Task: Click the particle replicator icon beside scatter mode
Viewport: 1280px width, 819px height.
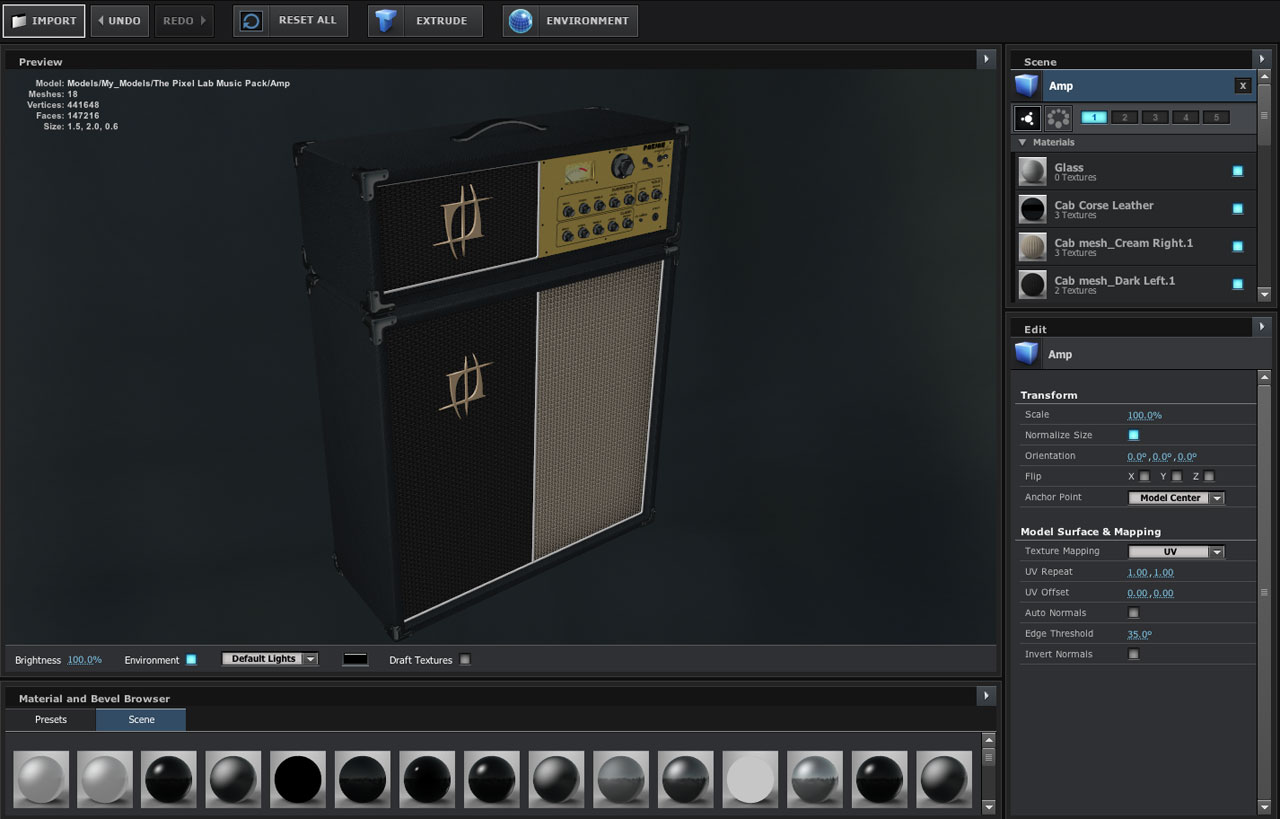Action: (x=1058, y=118)
